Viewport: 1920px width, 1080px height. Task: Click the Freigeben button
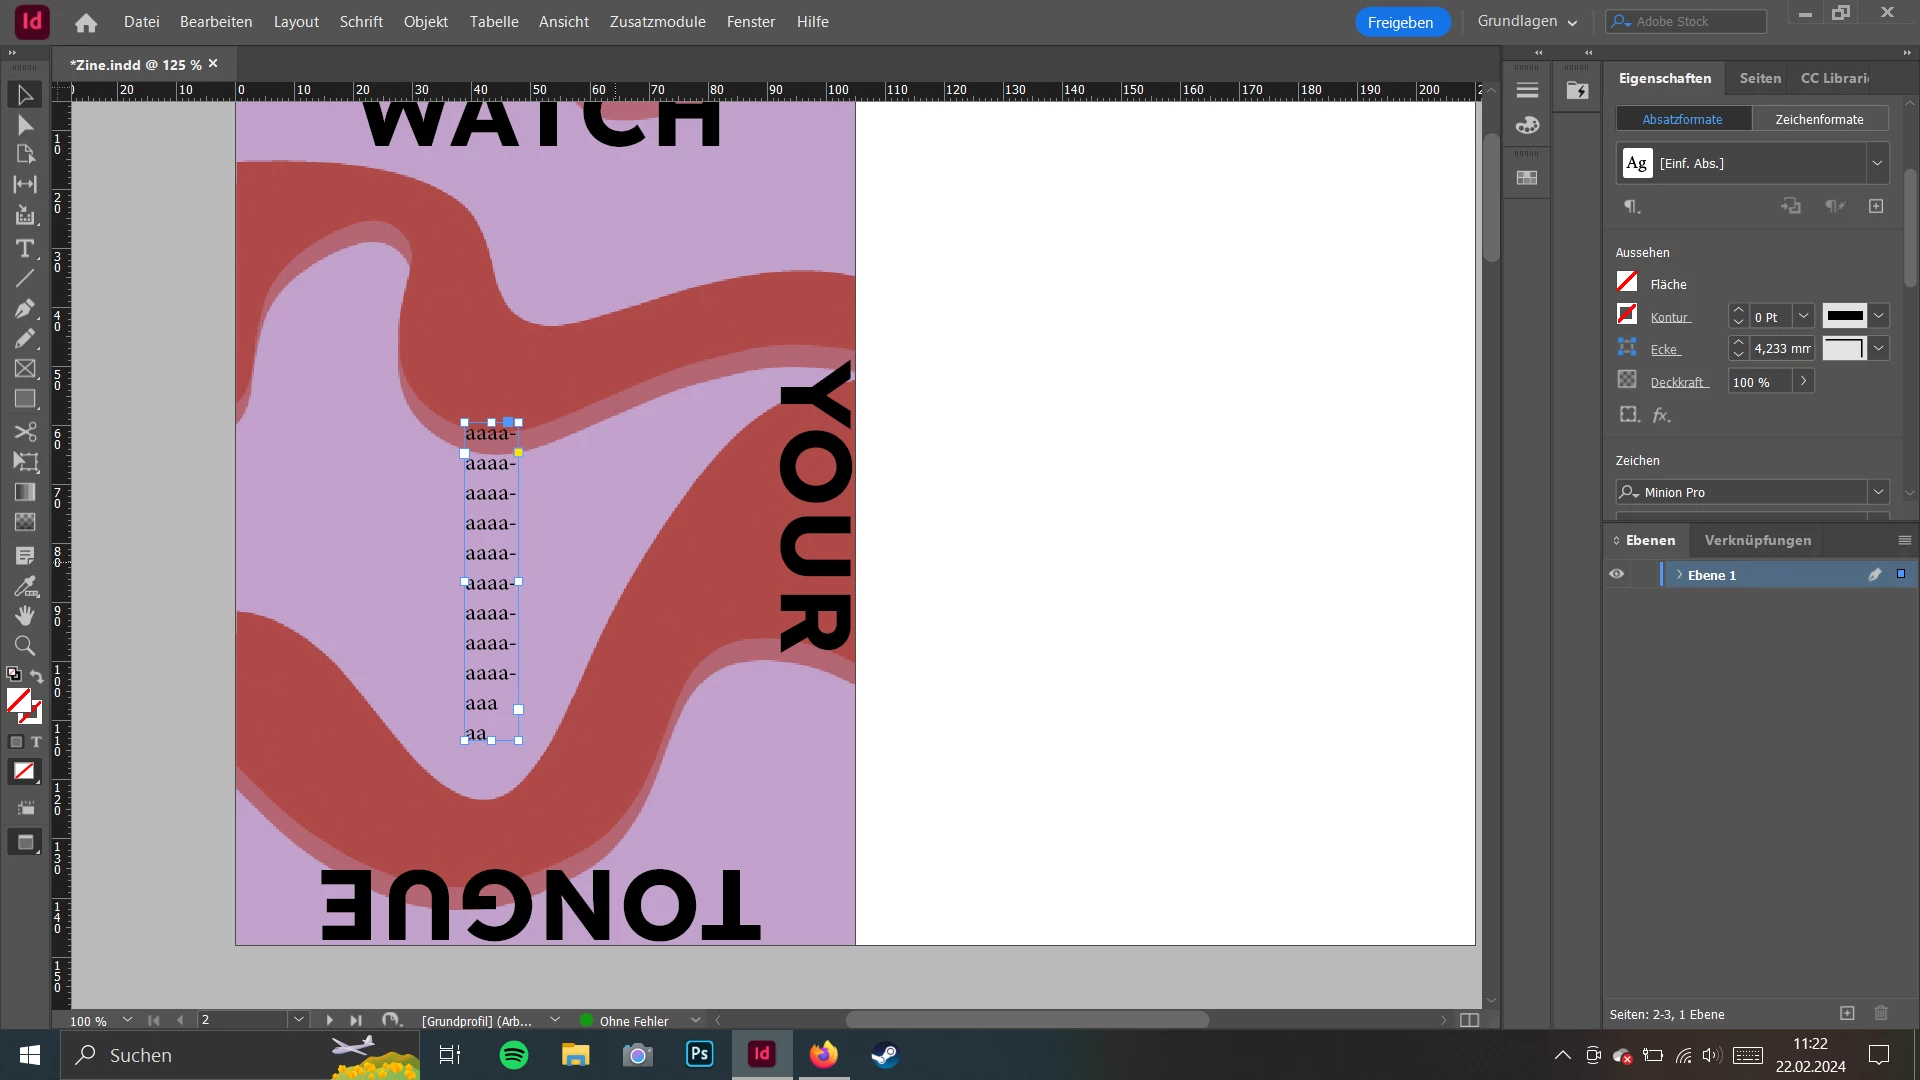1400,22
